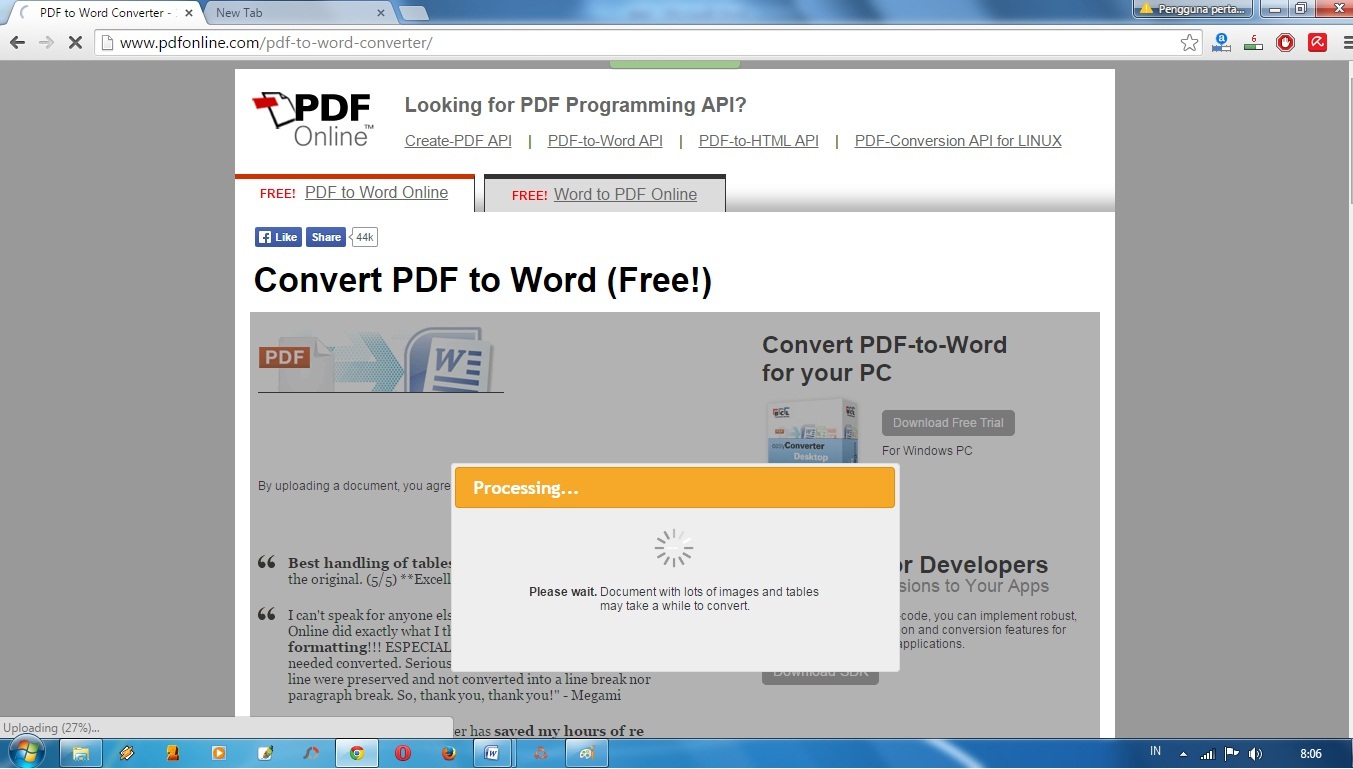Click Pengguna perta... user profile button

point(1194,9)
